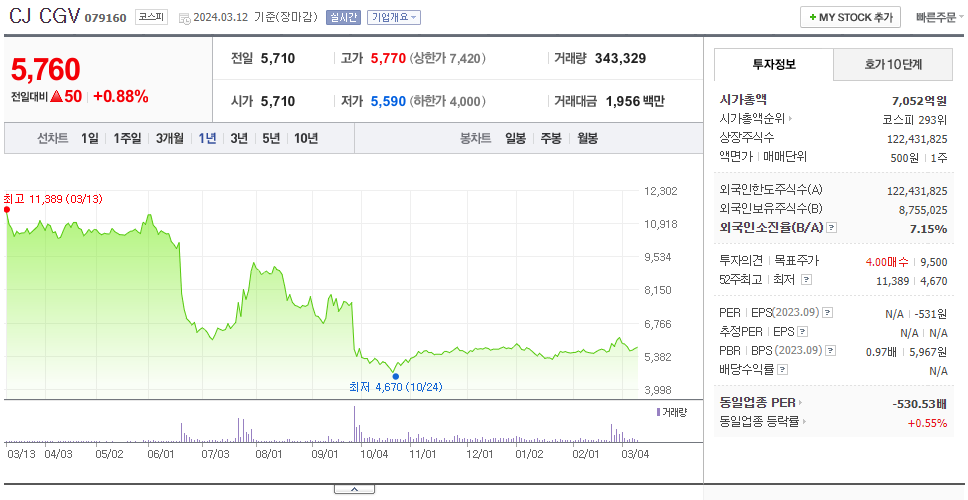Click the 동일업종 등락률 link
This screenshot has height=500, width=968.
point(759,422)
